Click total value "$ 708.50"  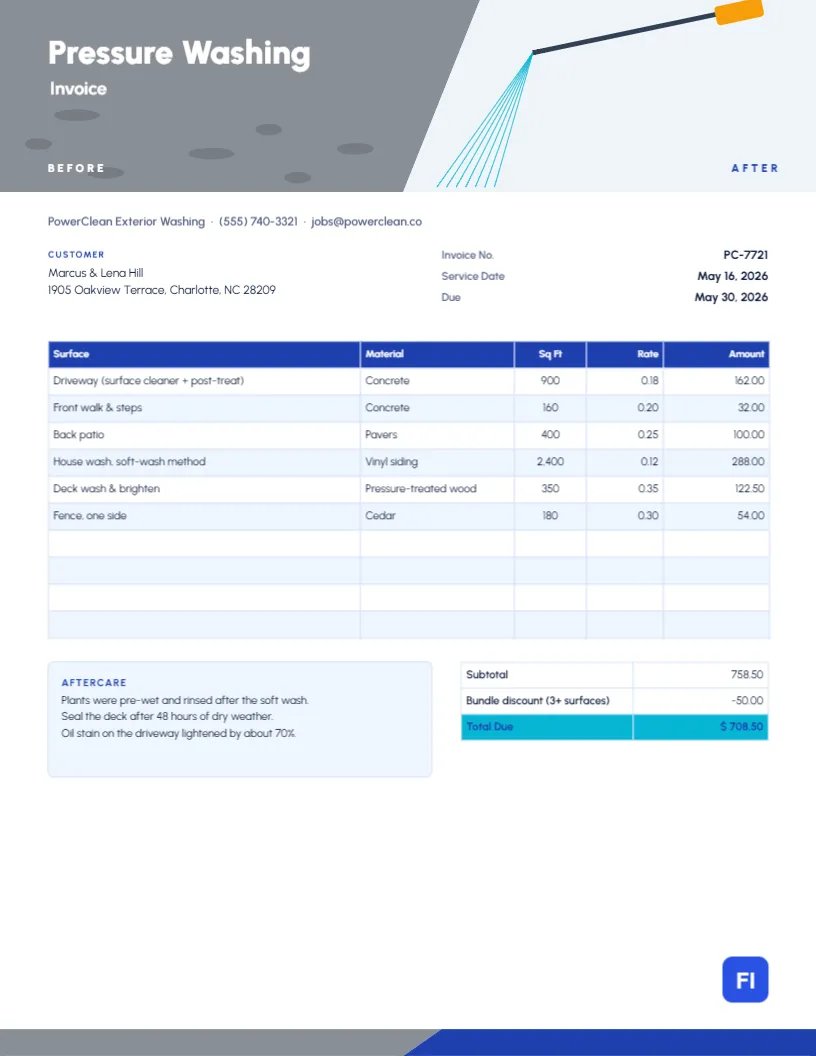pyautogui.click(x=741, y=727)
